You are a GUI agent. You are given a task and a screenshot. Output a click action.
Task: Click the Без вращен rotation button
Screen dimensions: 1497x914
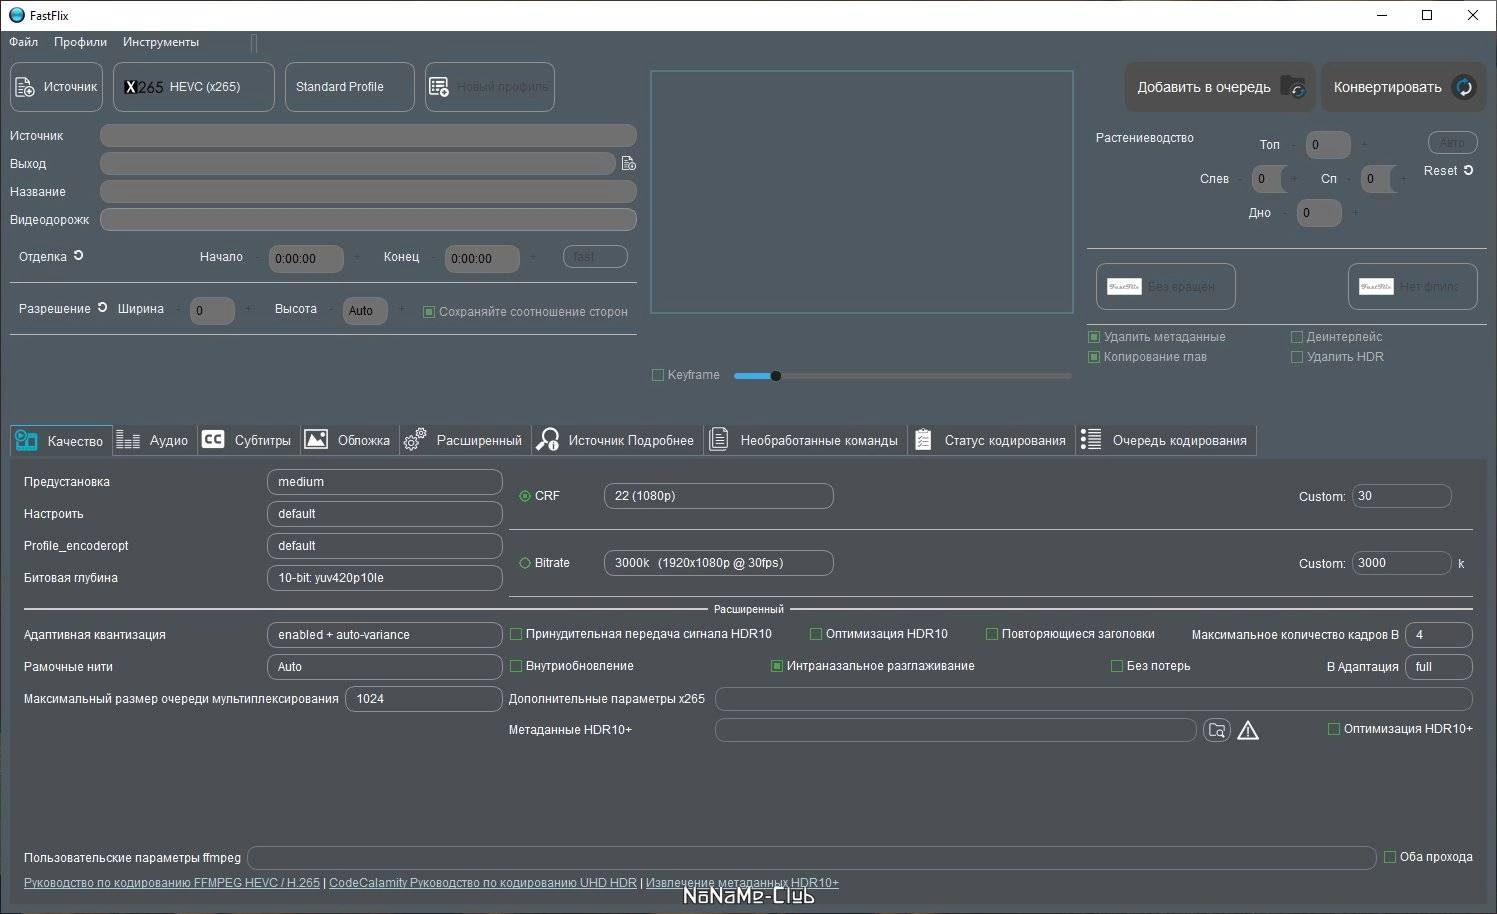click(1166, 287)
